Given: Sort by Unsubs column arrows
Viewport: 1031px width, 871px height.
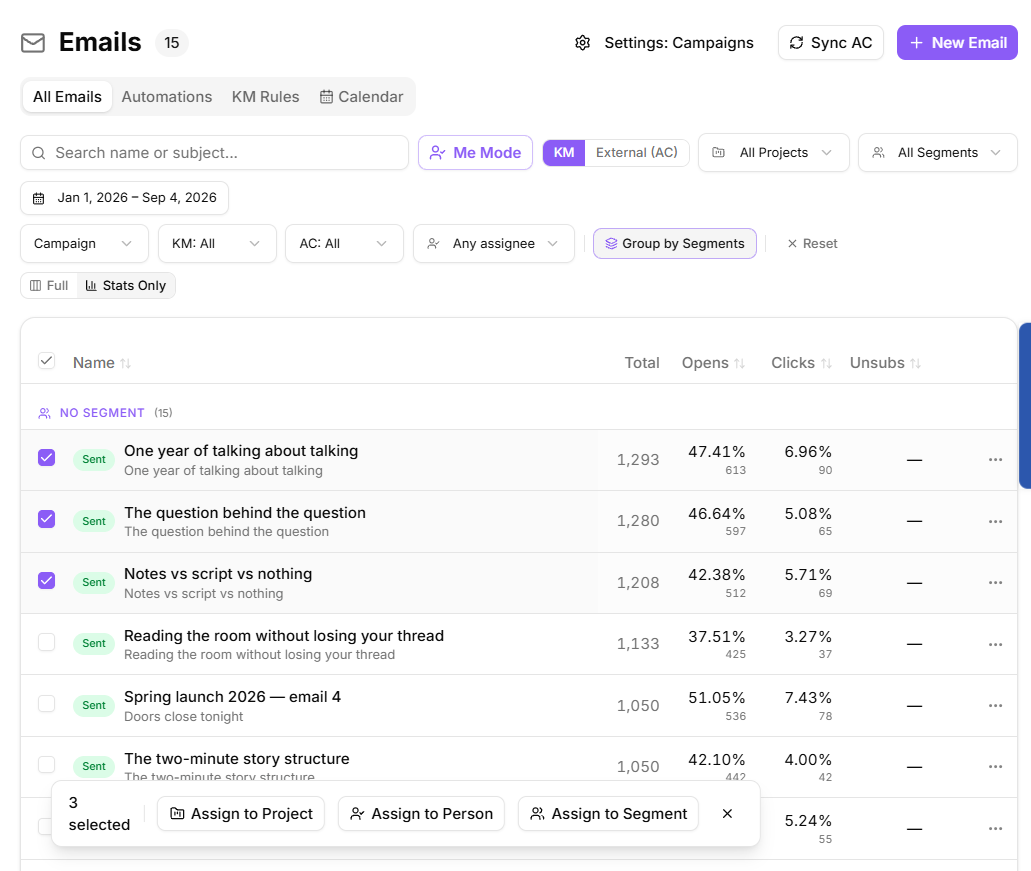Looking at the screenshot, I should point(915,363).
